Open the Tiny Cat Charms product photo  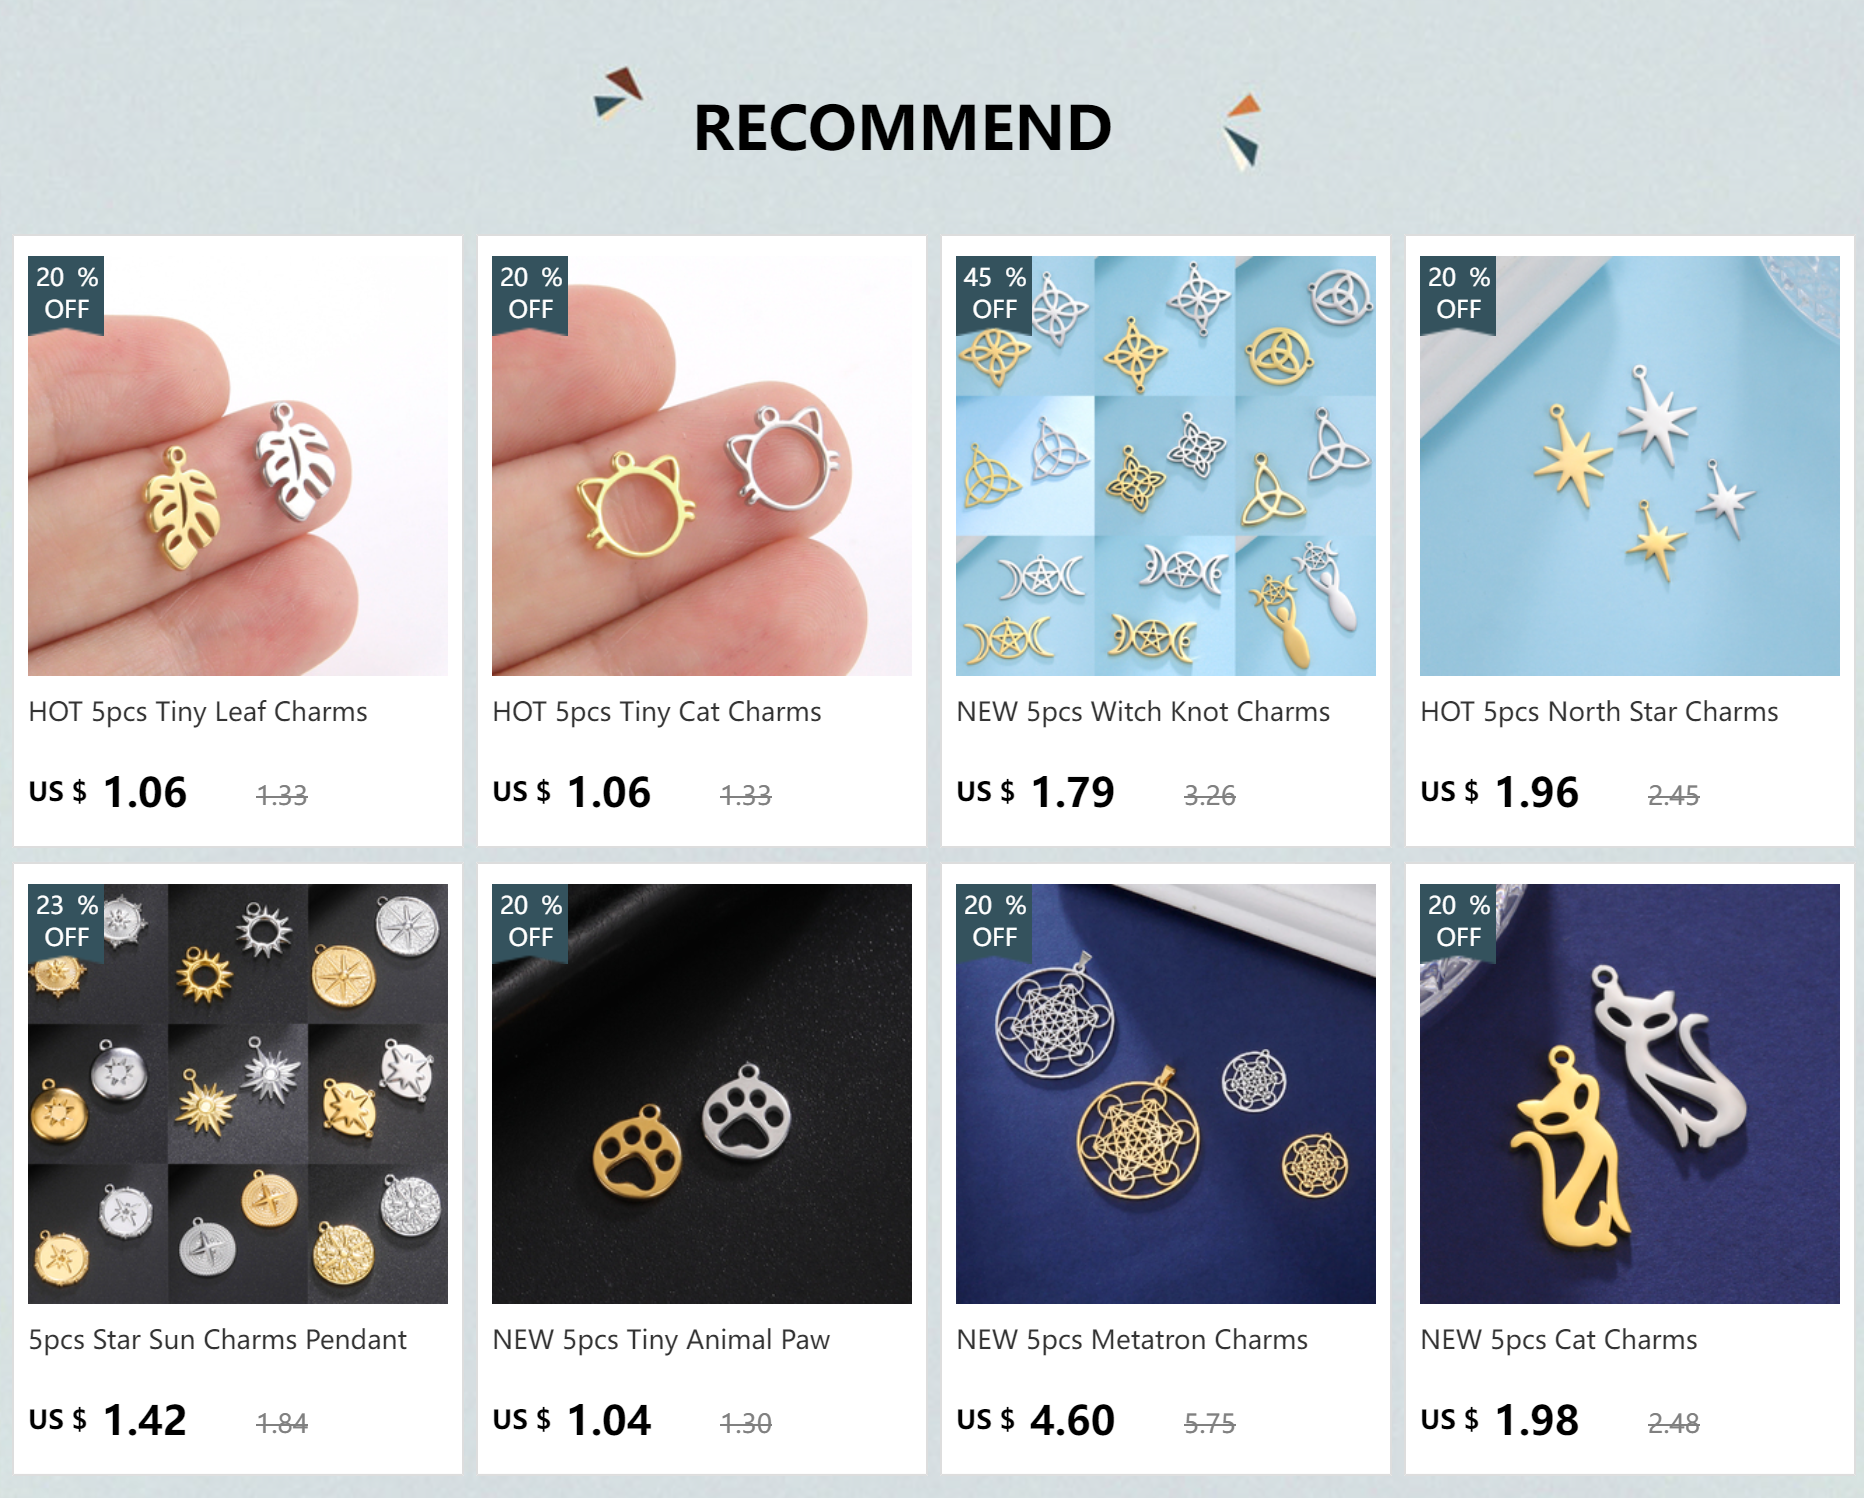(x=702, y=466)
